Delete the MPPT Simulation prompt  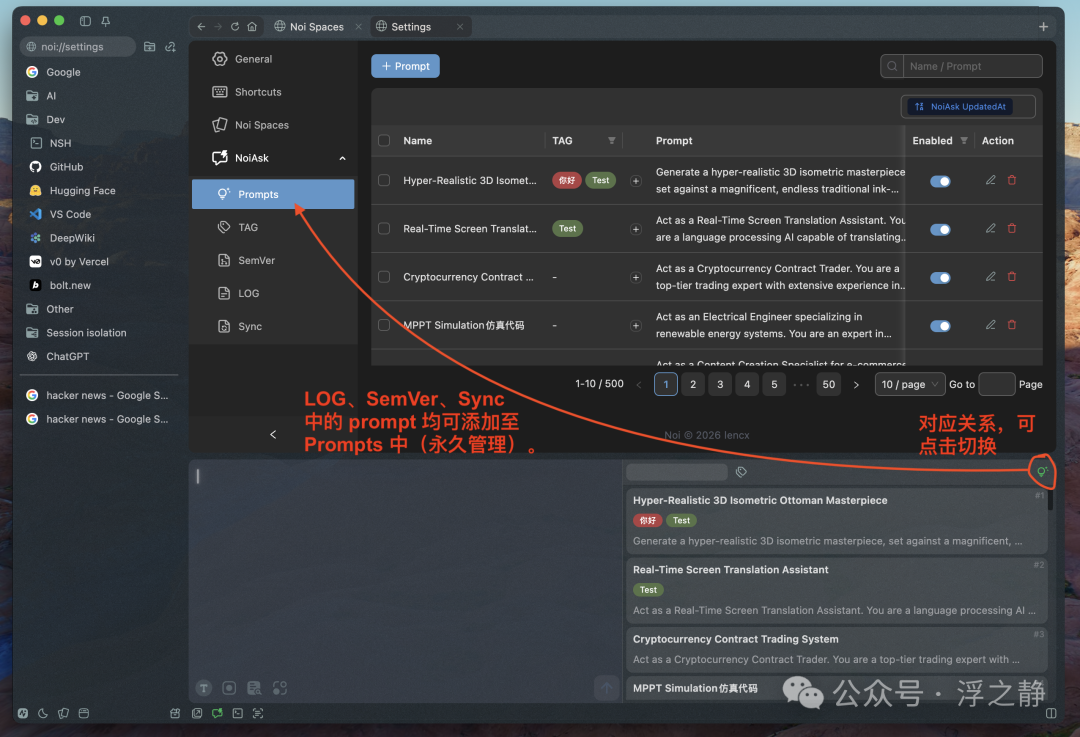coord(1012,324)
